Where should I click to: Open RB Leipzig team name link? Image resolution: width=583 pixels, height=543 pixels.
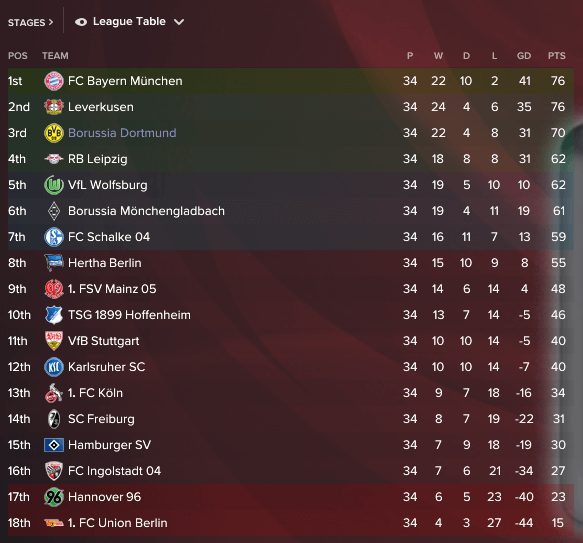pos(97,159)
